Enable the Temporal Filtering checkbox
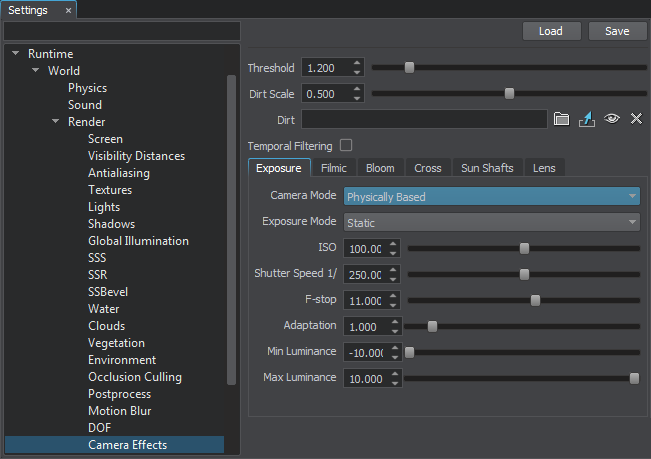This screenshot has height=459, width=651. 346,145
